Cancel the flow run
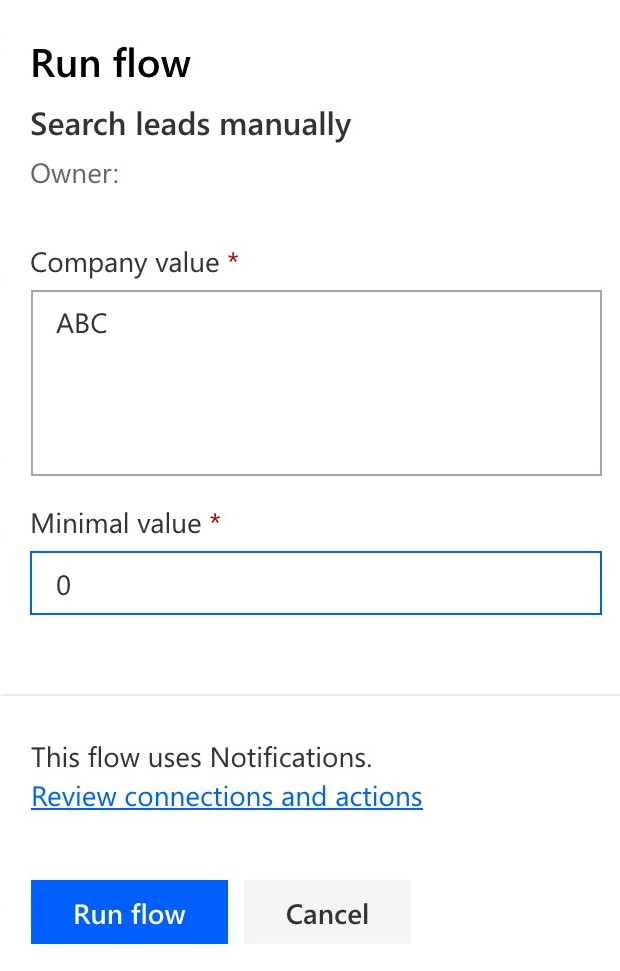The height and width of the screenshot is (971, 620). tap(327, 912)
